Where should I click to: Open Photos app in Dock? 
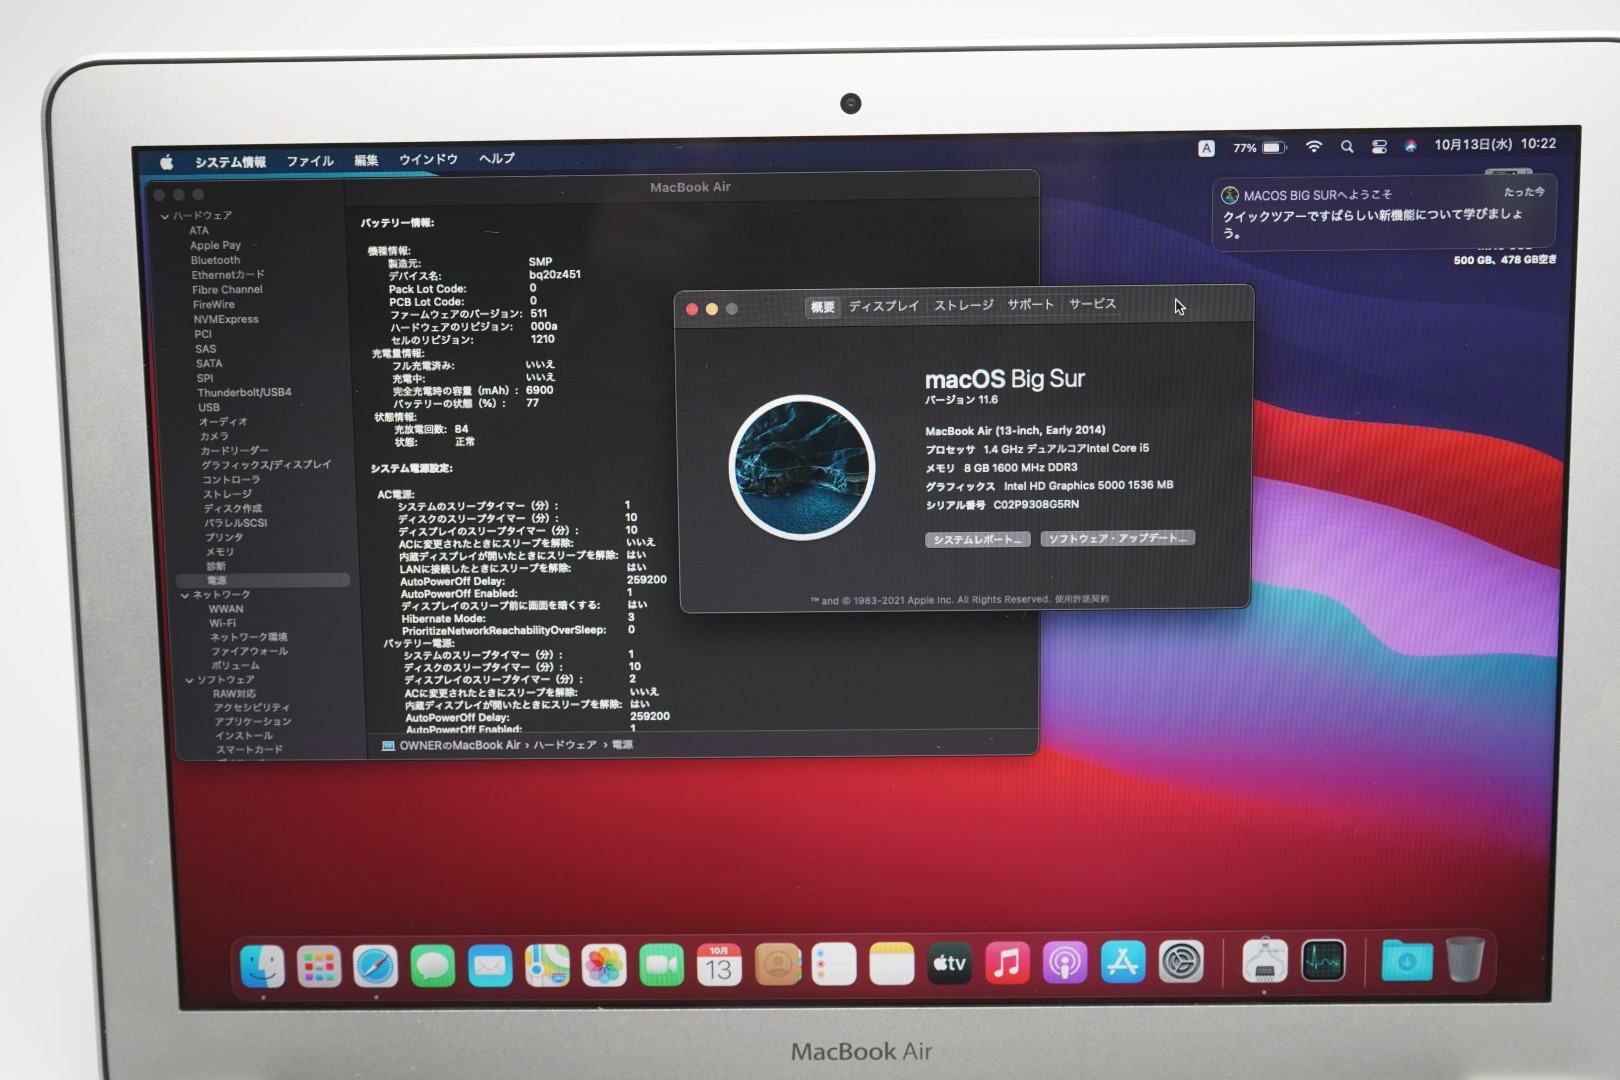coord(604,966)
